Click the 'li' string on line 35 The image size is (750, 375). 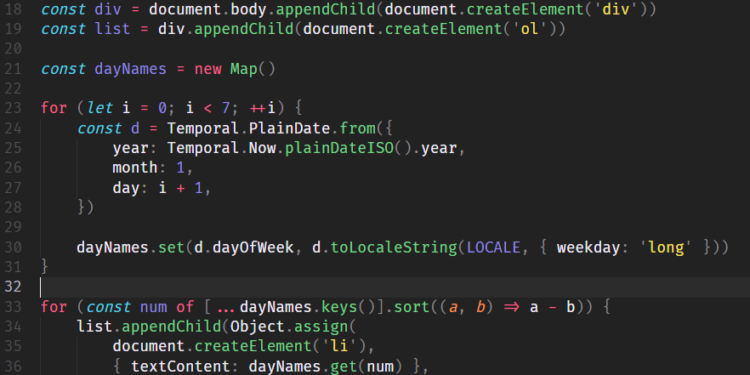tap(342, 346)
